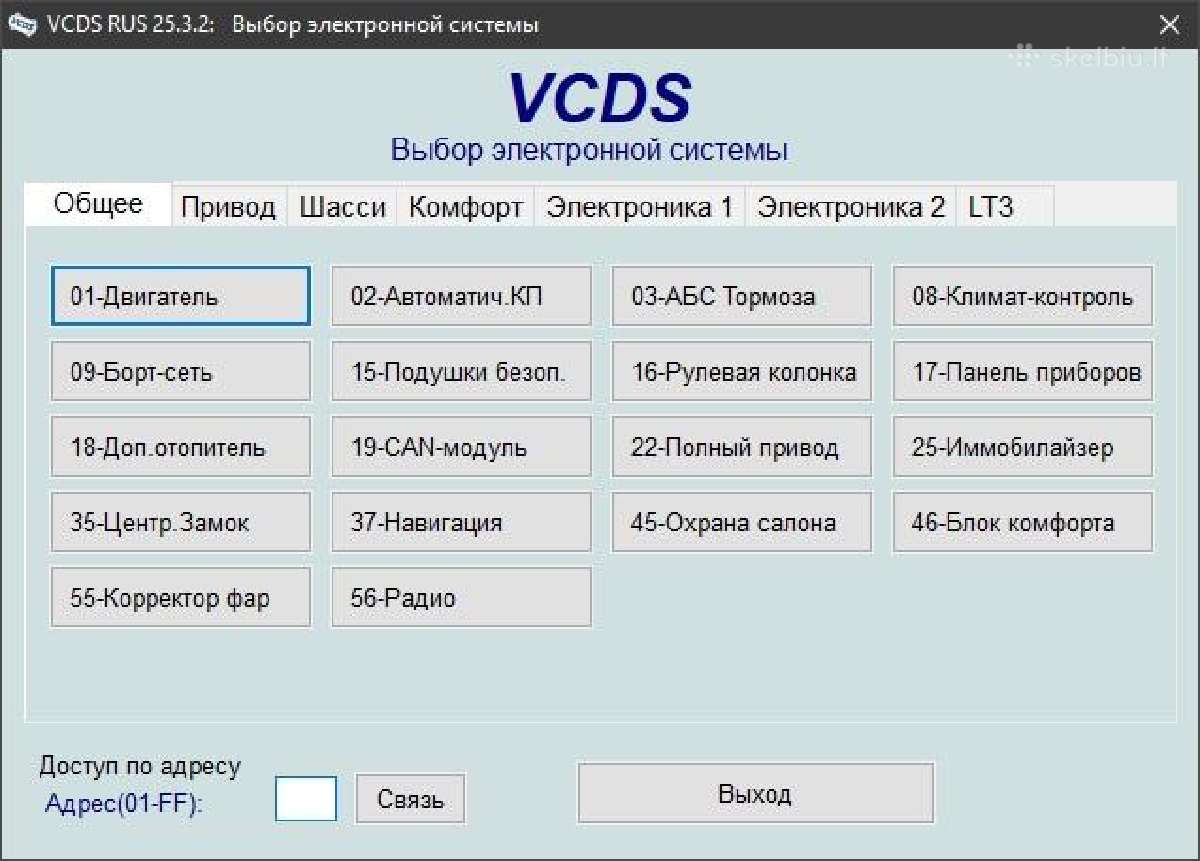Open the Шасси tab
Image resolution: width=1200 pixels, height=861 pixels.
click(342, 207)
